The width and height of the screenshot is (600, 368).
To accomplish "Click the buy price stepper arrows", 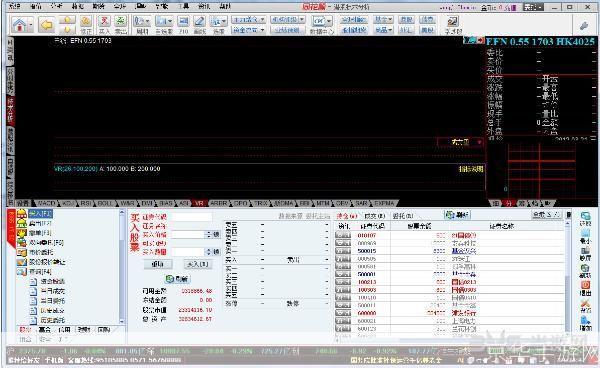I will pyautogui.click(x=209, y=234).
